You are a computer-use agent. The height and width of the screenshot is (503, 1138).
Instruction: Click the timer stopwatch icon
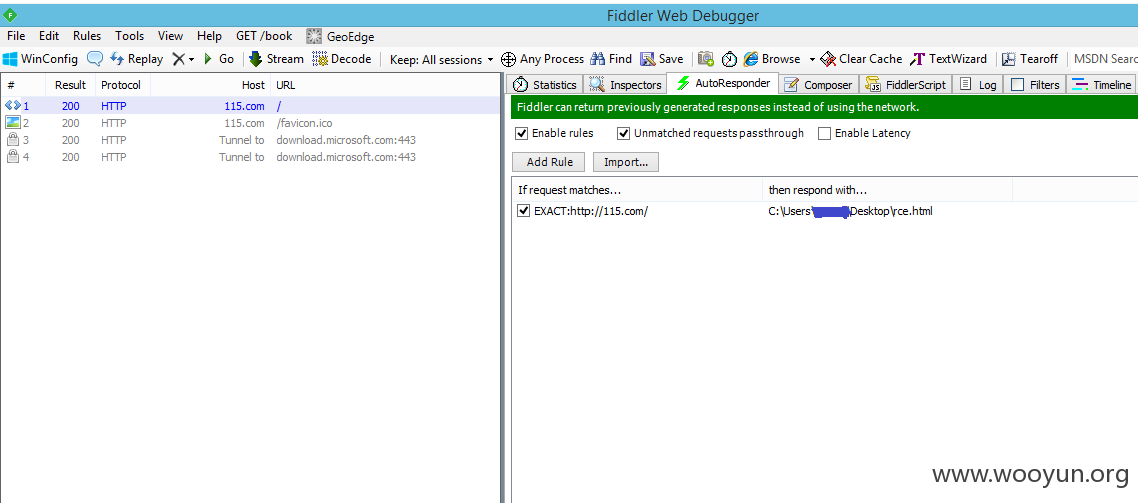coord(729,60)
